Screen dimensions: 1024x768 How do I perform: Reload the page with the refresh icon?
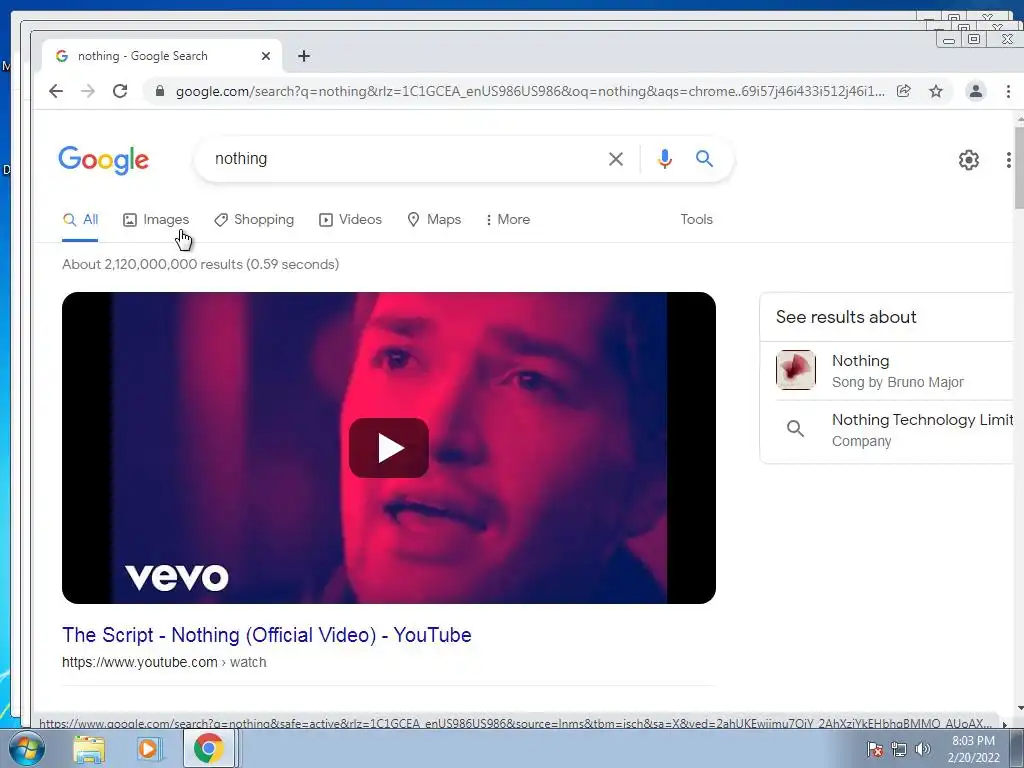coord(120,91)
